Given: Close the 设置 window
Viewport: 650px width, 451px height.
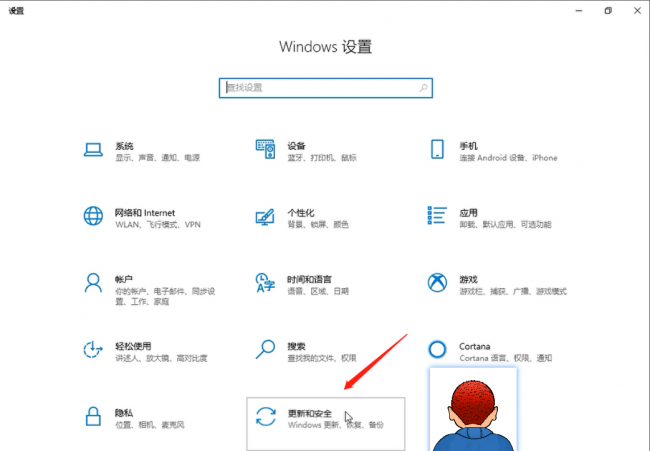Looking at the screenshot, I should 638,11.
